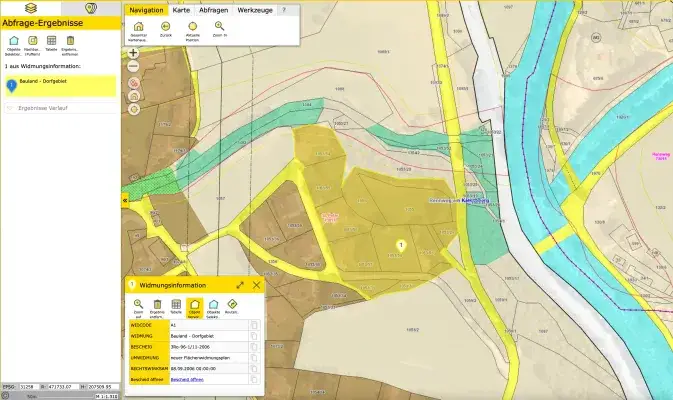The width and height of the screenshot is (673, 400).
Task: Maximize the Widmungsinformation popup
Action: click(x=240, y=285)
